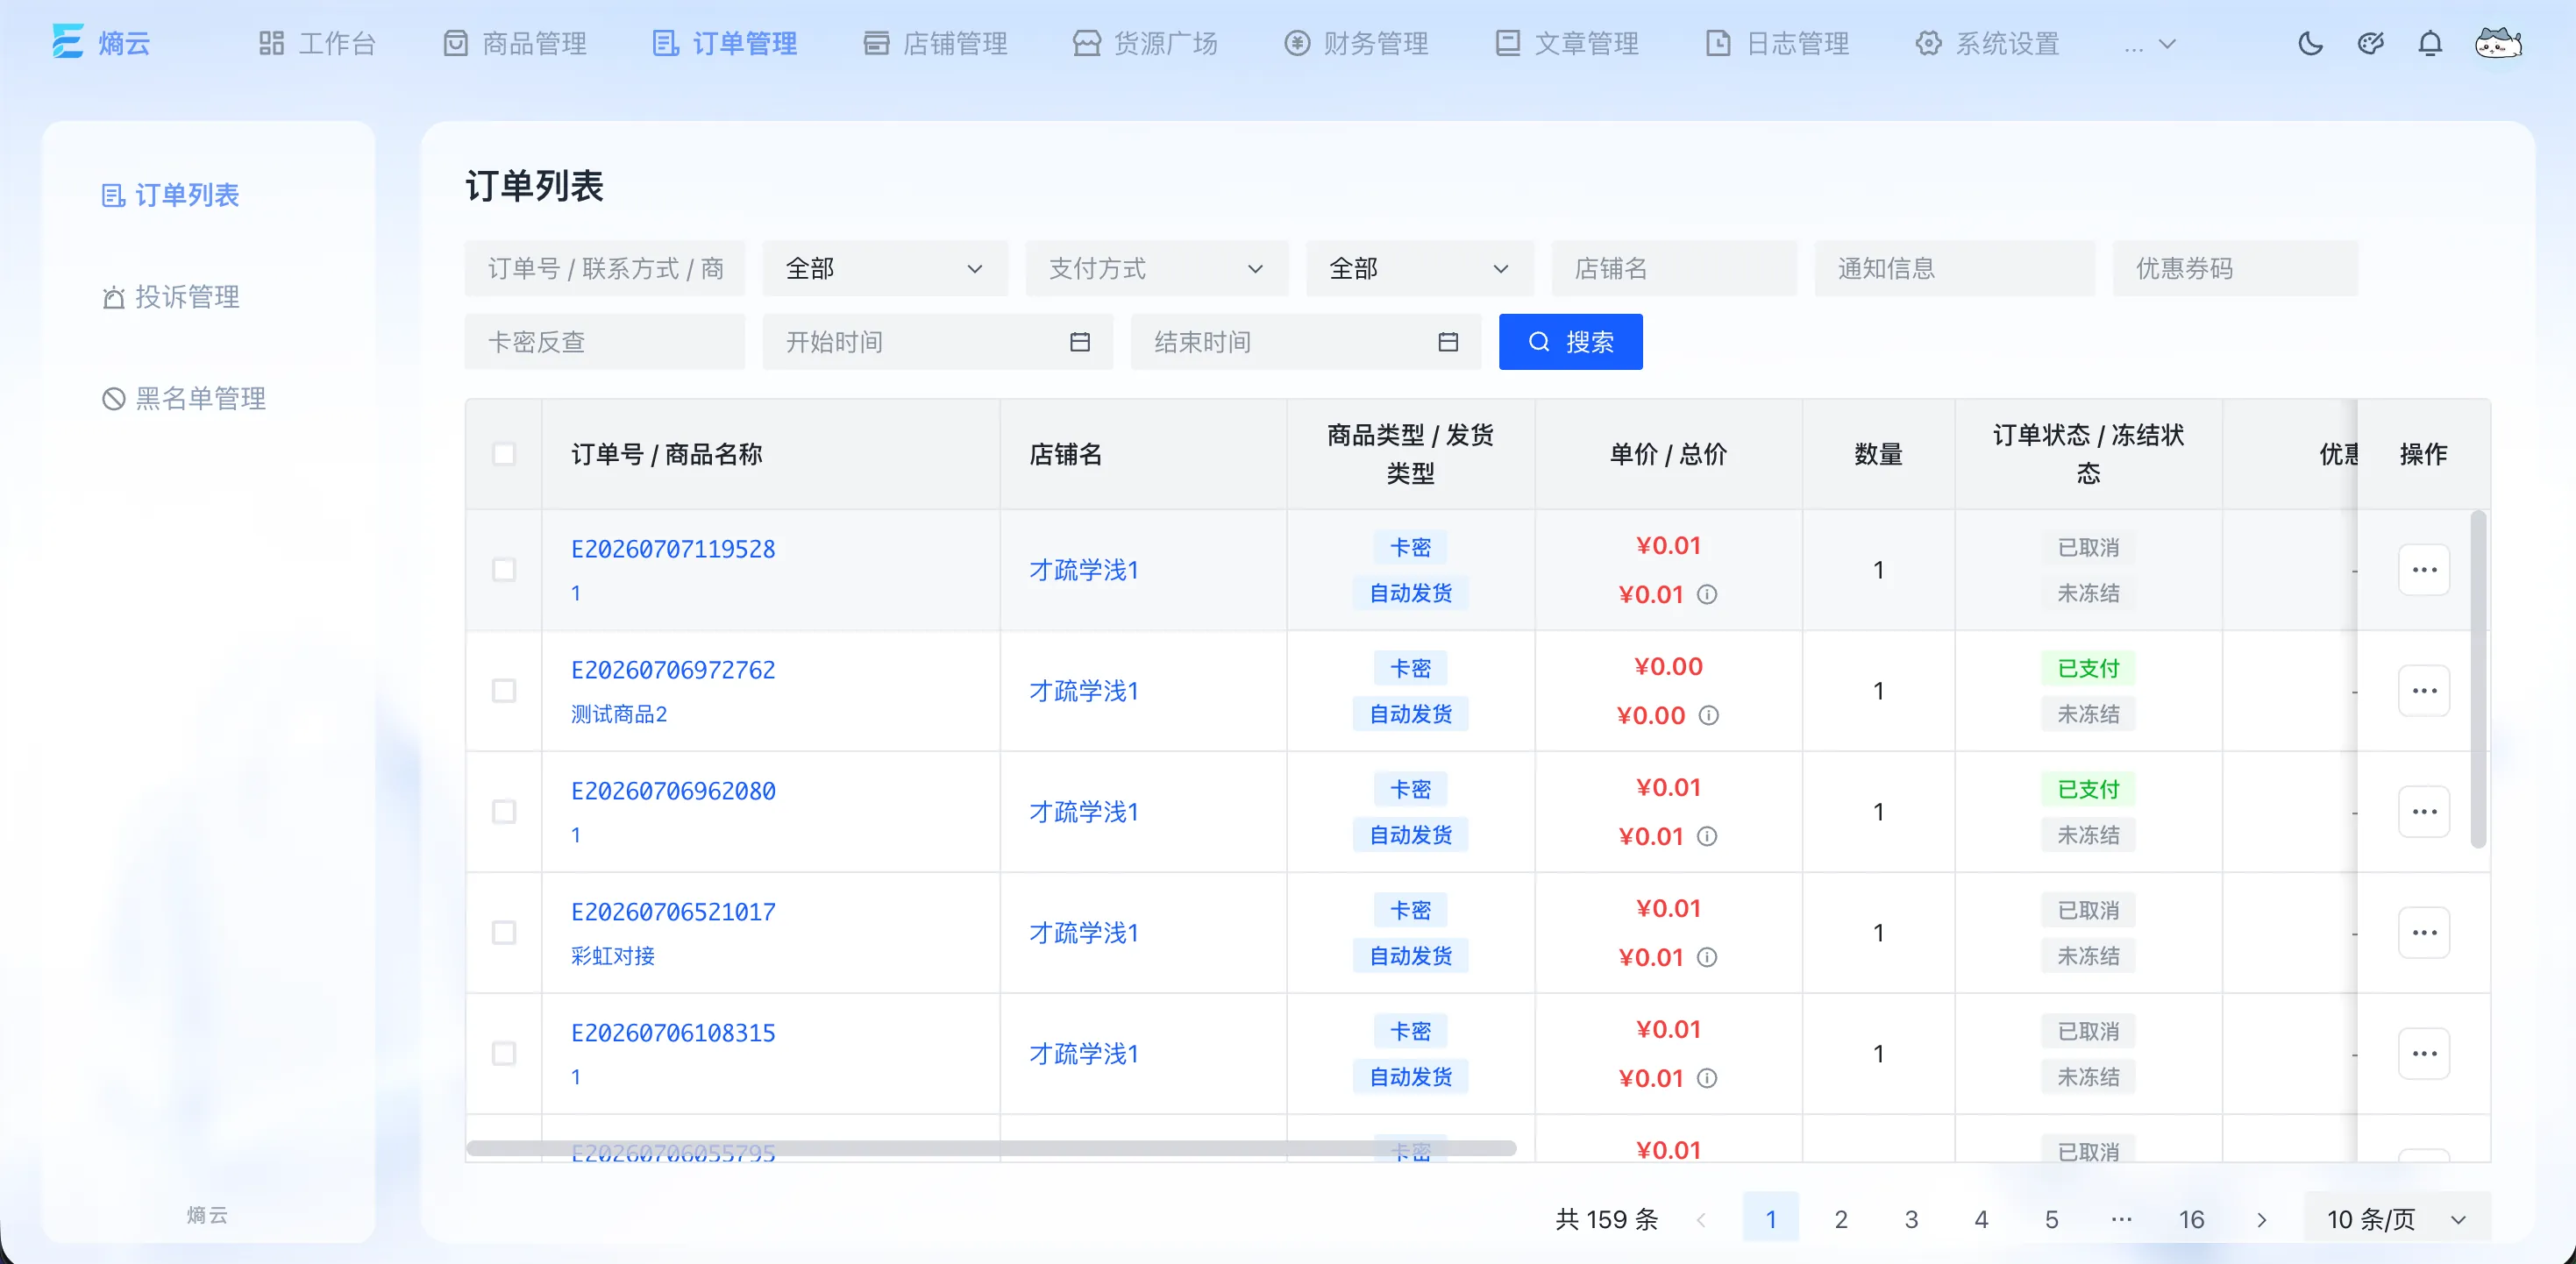Check order E20260706962080 row
Viewport: 2576px width, 1264px height.
tap(504, 812)
